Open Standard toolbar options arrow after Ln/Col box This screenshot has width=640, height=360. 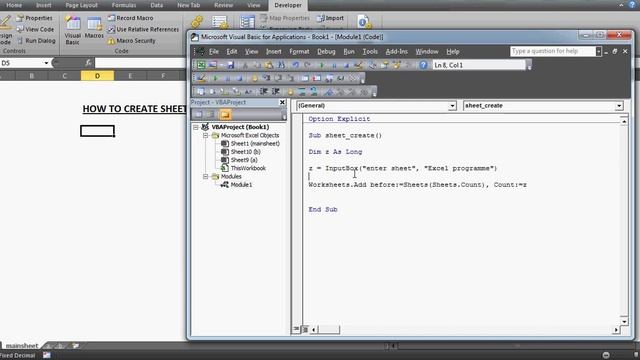point(529,65)
